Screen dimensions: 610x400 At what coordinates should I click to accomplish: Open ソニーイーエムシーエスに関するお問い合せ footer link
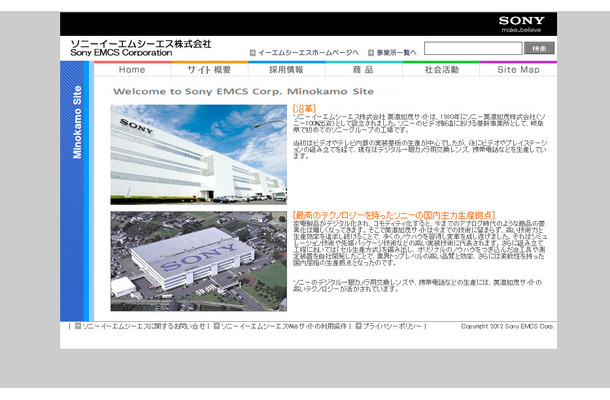pos(144,326)
